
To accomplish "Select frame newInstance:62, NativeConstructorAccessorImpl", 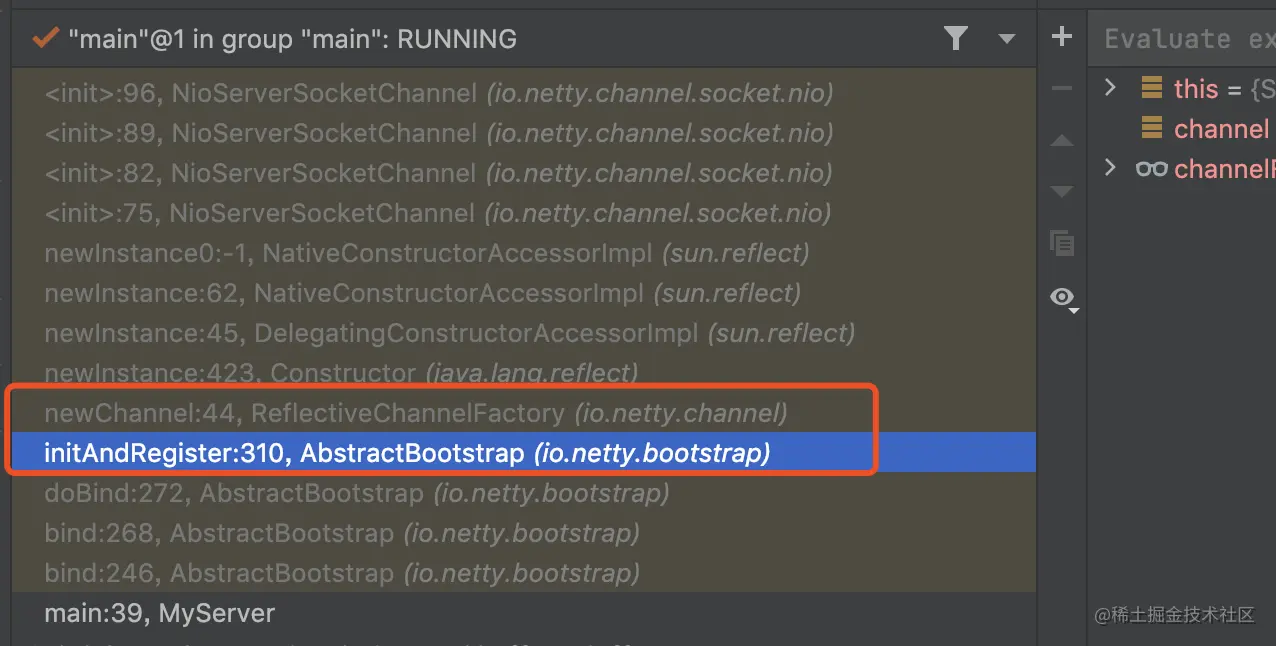I will point(524,293).
